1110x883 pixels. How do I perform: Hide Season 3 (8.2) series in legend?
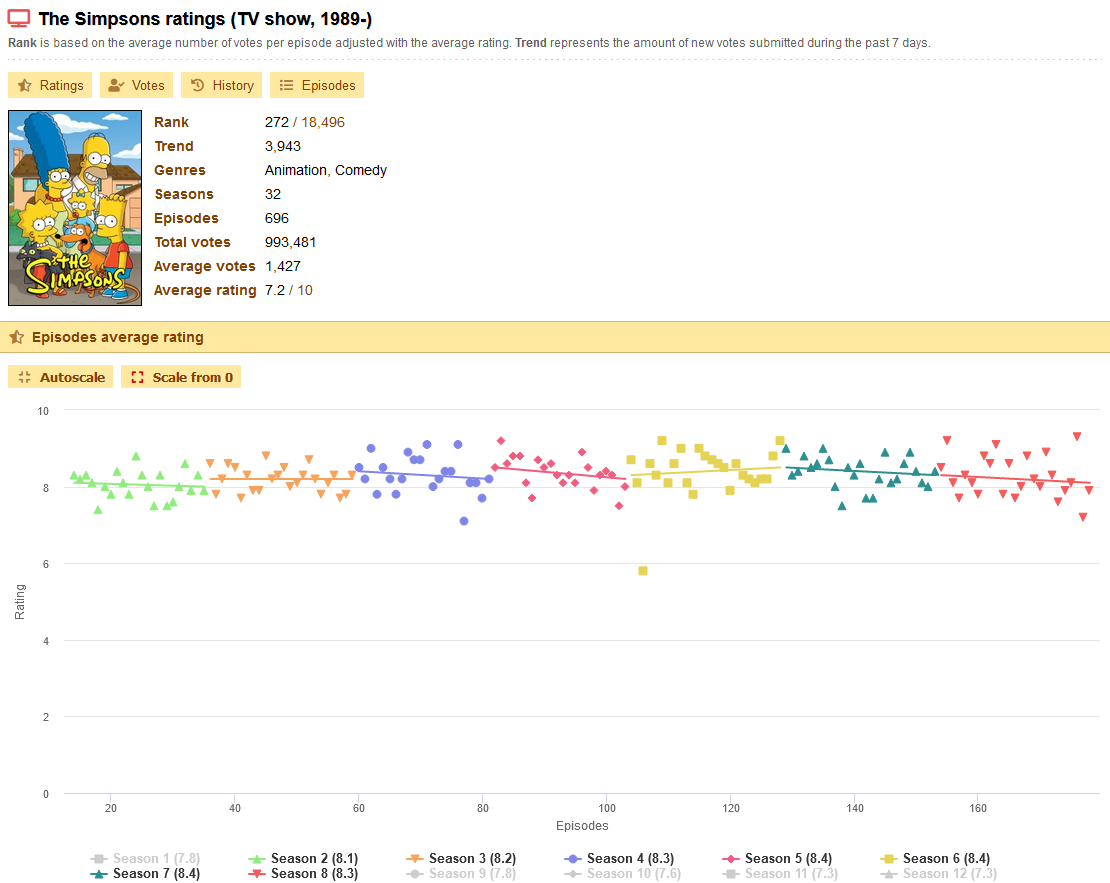click(x=461, y=858)
